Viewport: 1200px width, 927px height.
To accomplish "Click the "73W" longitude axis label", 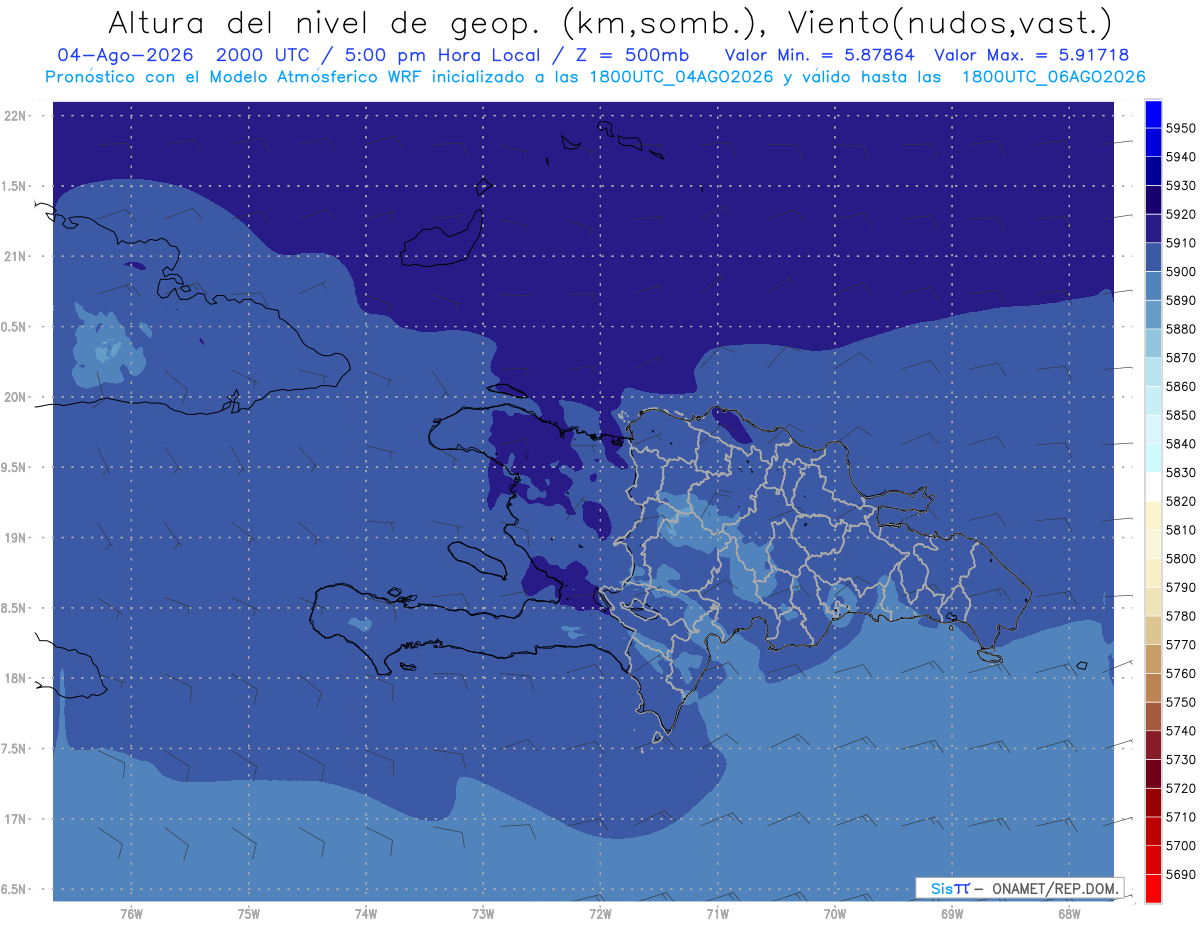I will tap(483, 914).
